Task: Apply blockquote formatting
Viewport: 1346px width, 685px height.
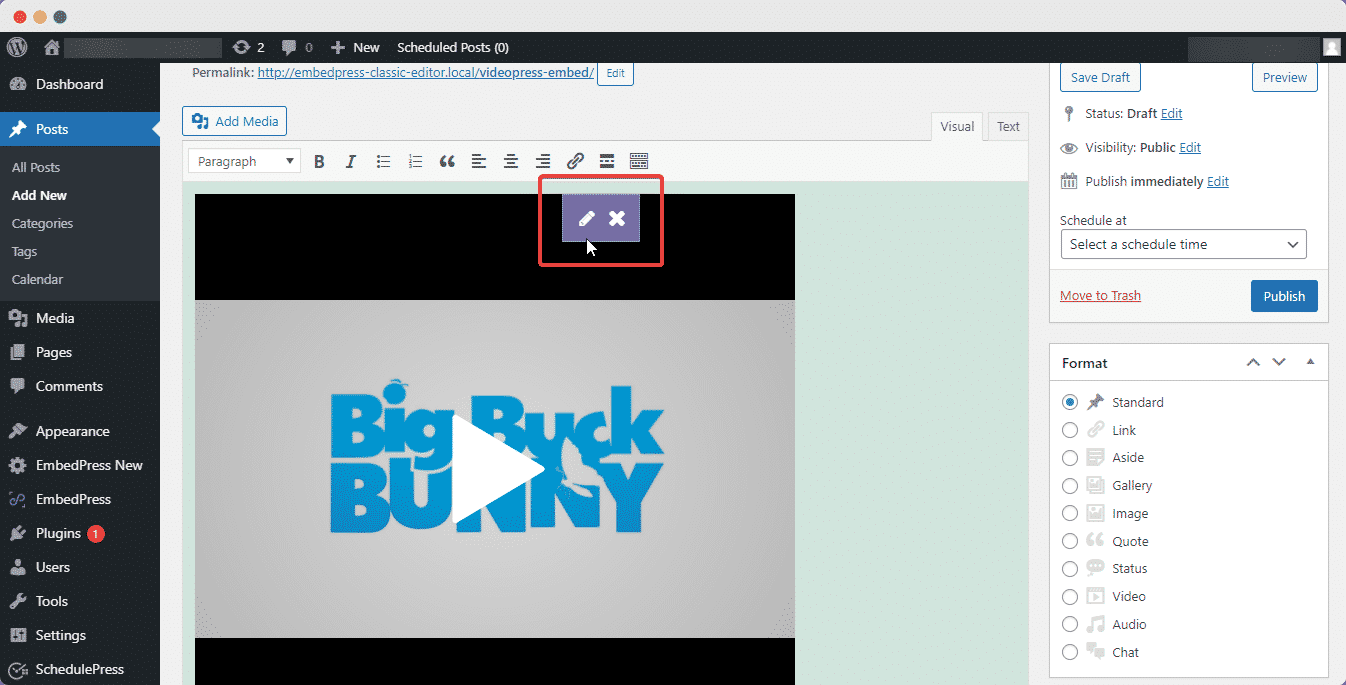Action: (447, 160)
